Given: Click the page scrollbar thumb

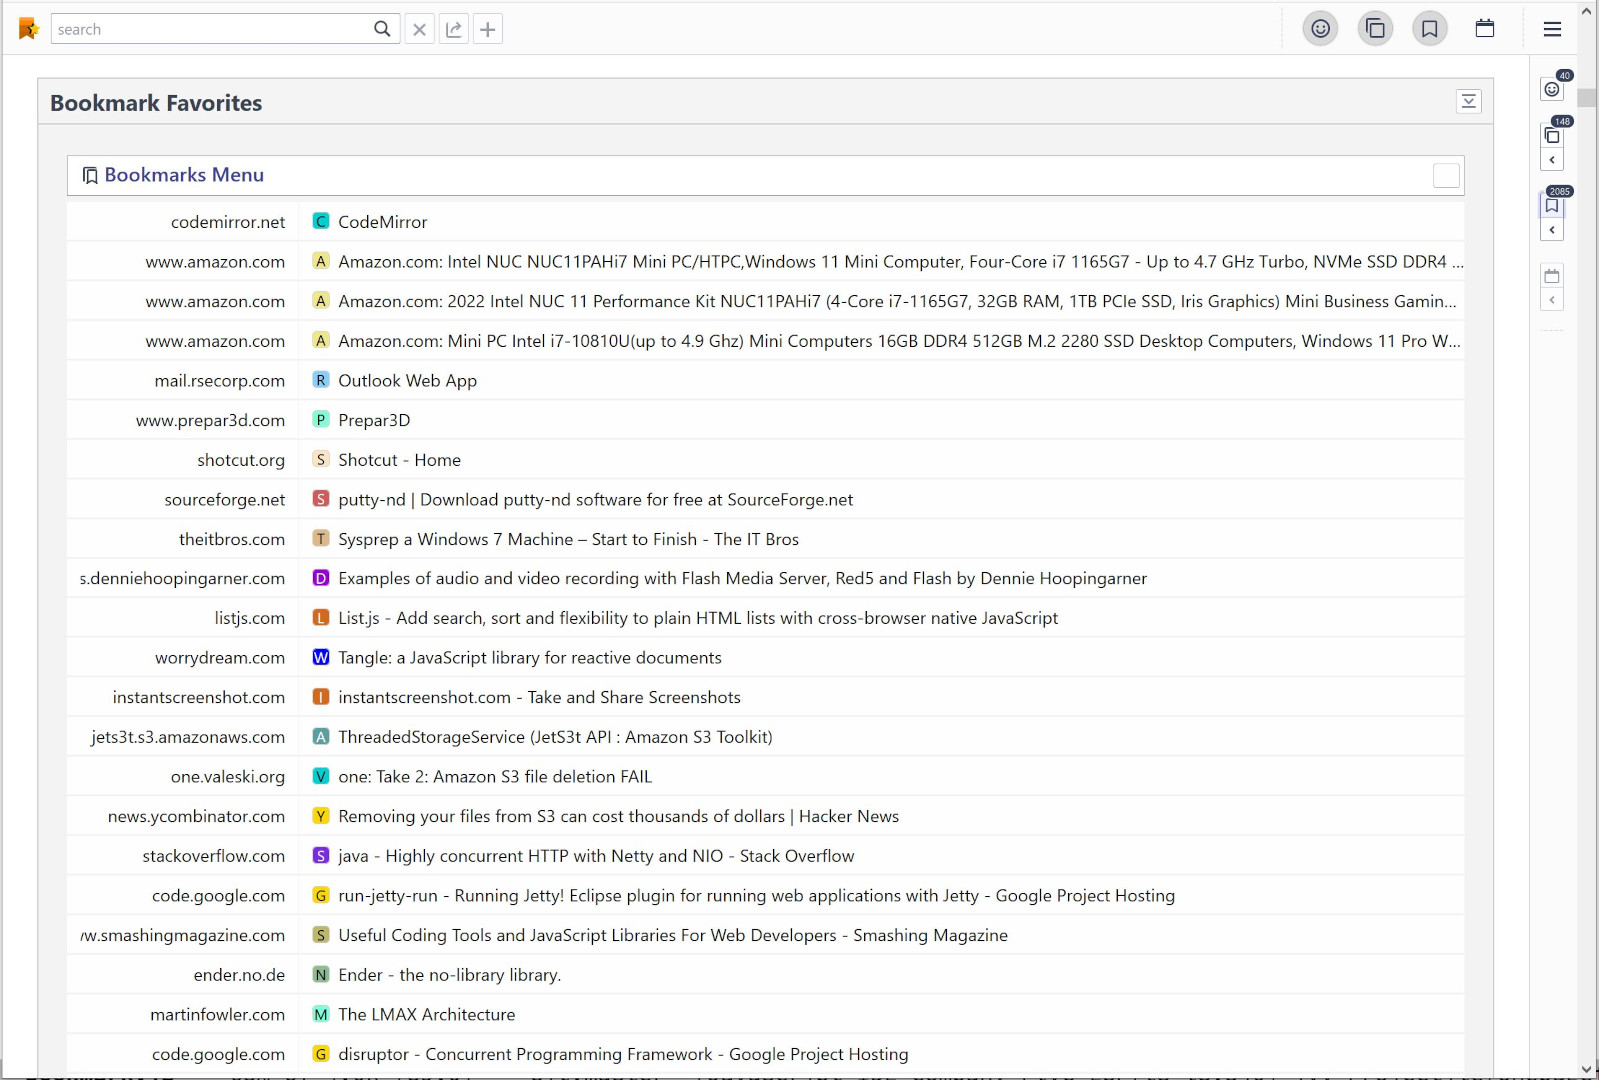Looking at the screenshot, I should [x=1587, y=97].
